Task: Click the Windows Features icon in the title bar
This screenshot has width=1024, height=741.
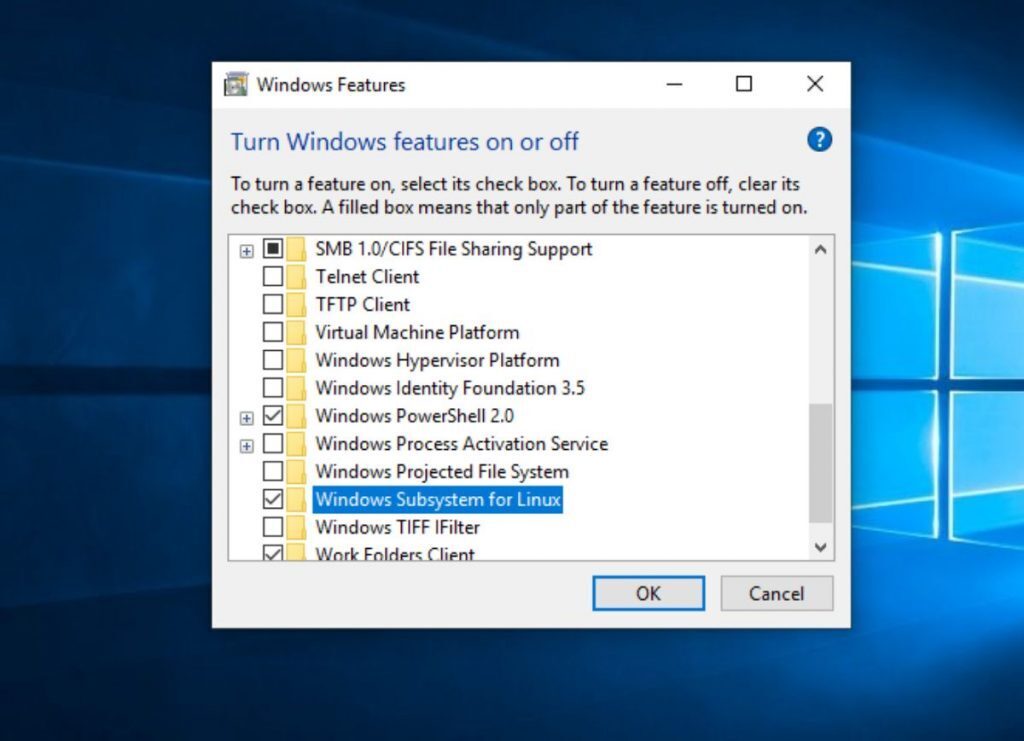Action: [235, 84]
